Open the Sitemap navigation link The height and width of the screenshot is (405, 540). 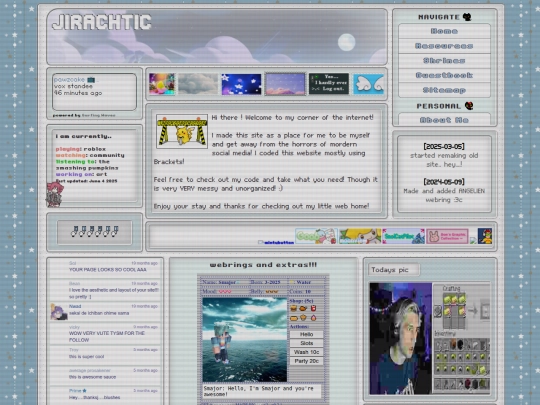pyautogui.click(x=444, y=90)
